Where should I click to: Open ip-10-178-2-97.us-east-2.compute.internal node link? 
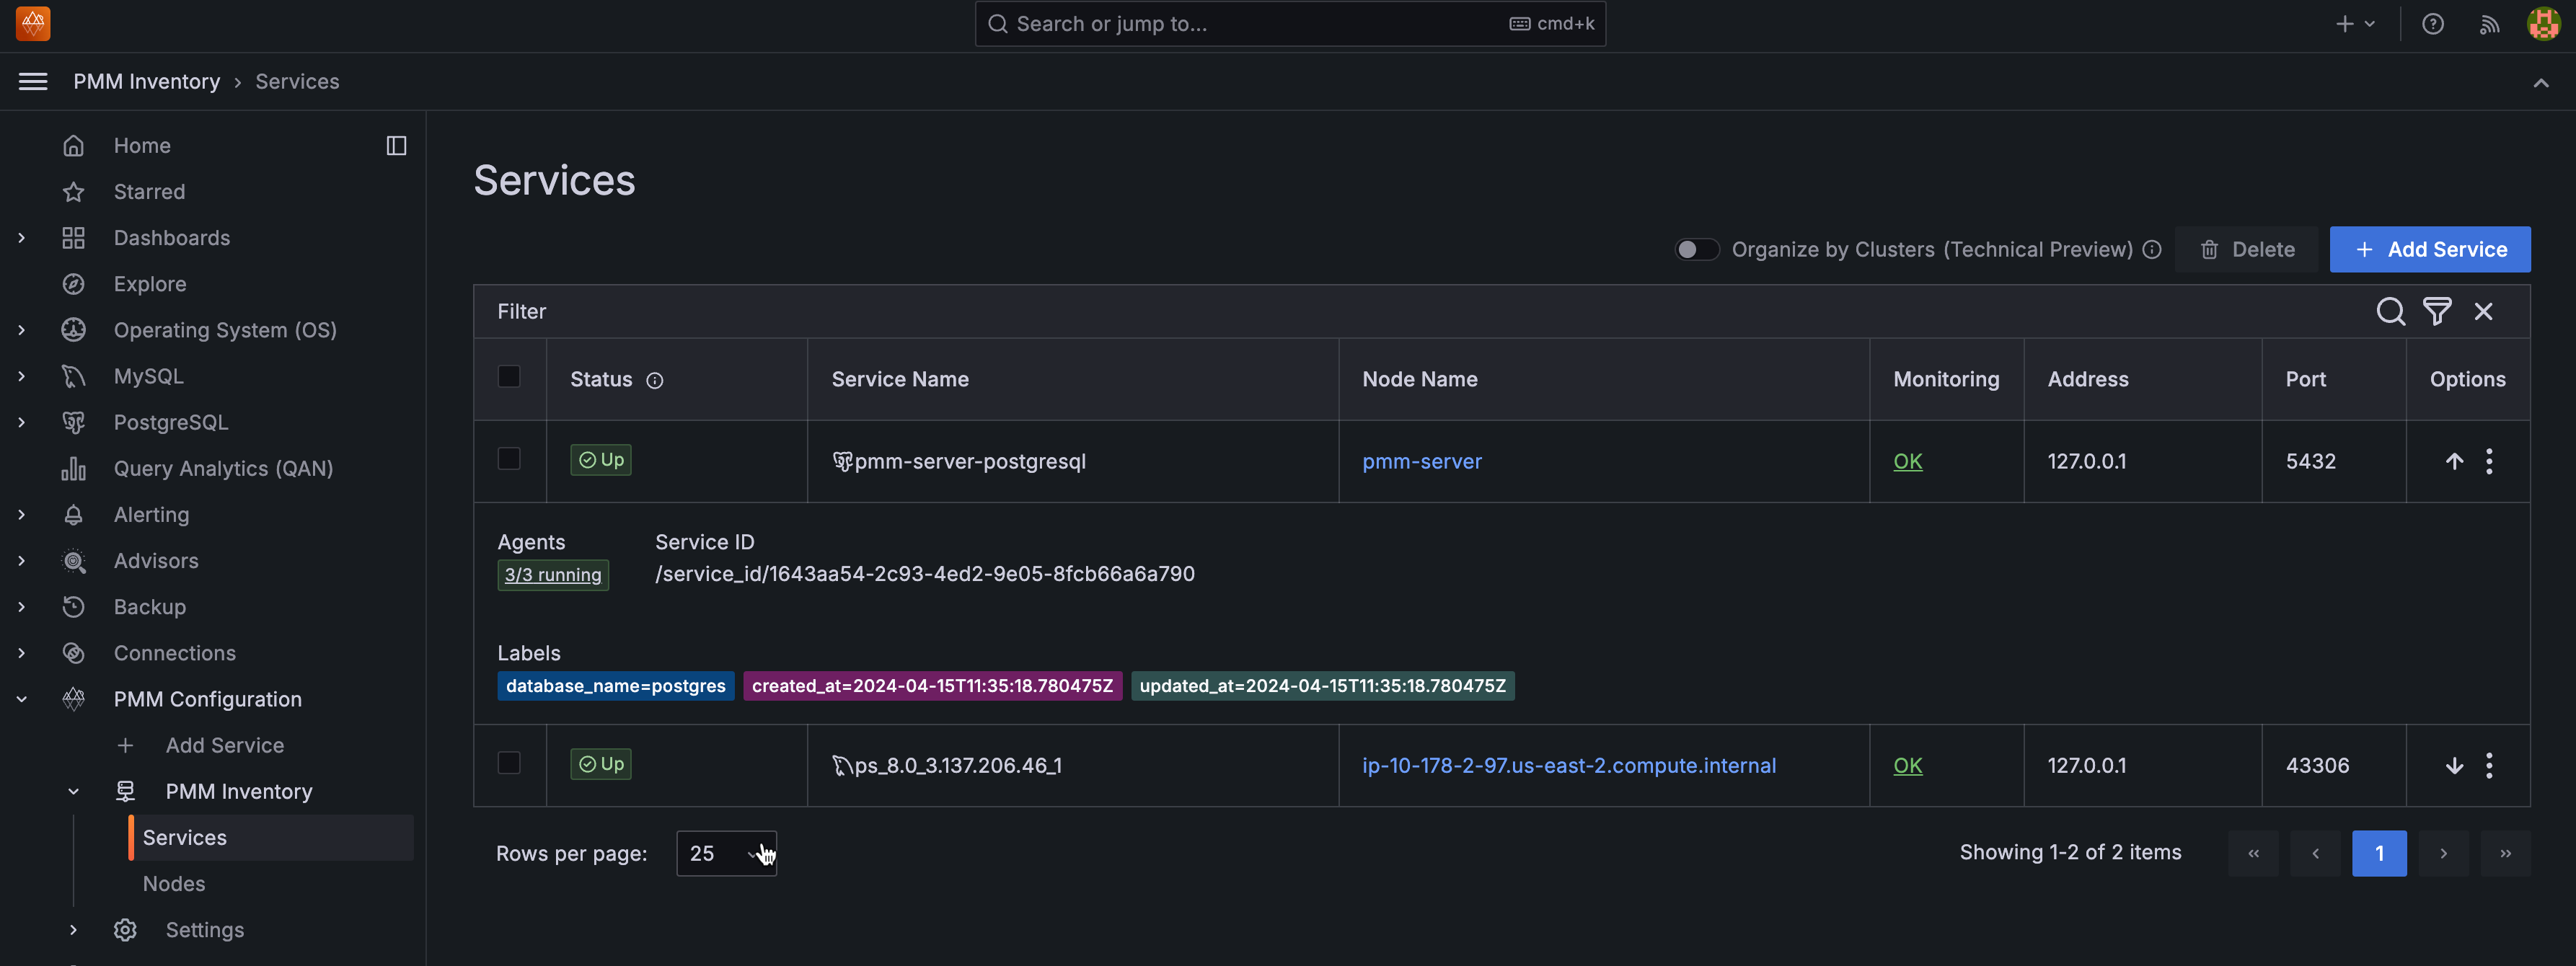tap(1568, 765)
